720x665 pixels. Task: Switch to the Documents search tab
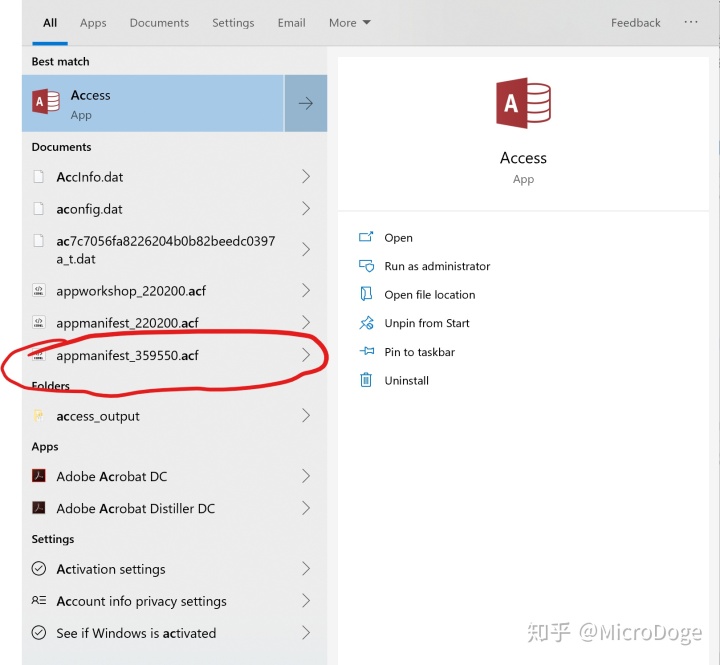coord(159,23)
